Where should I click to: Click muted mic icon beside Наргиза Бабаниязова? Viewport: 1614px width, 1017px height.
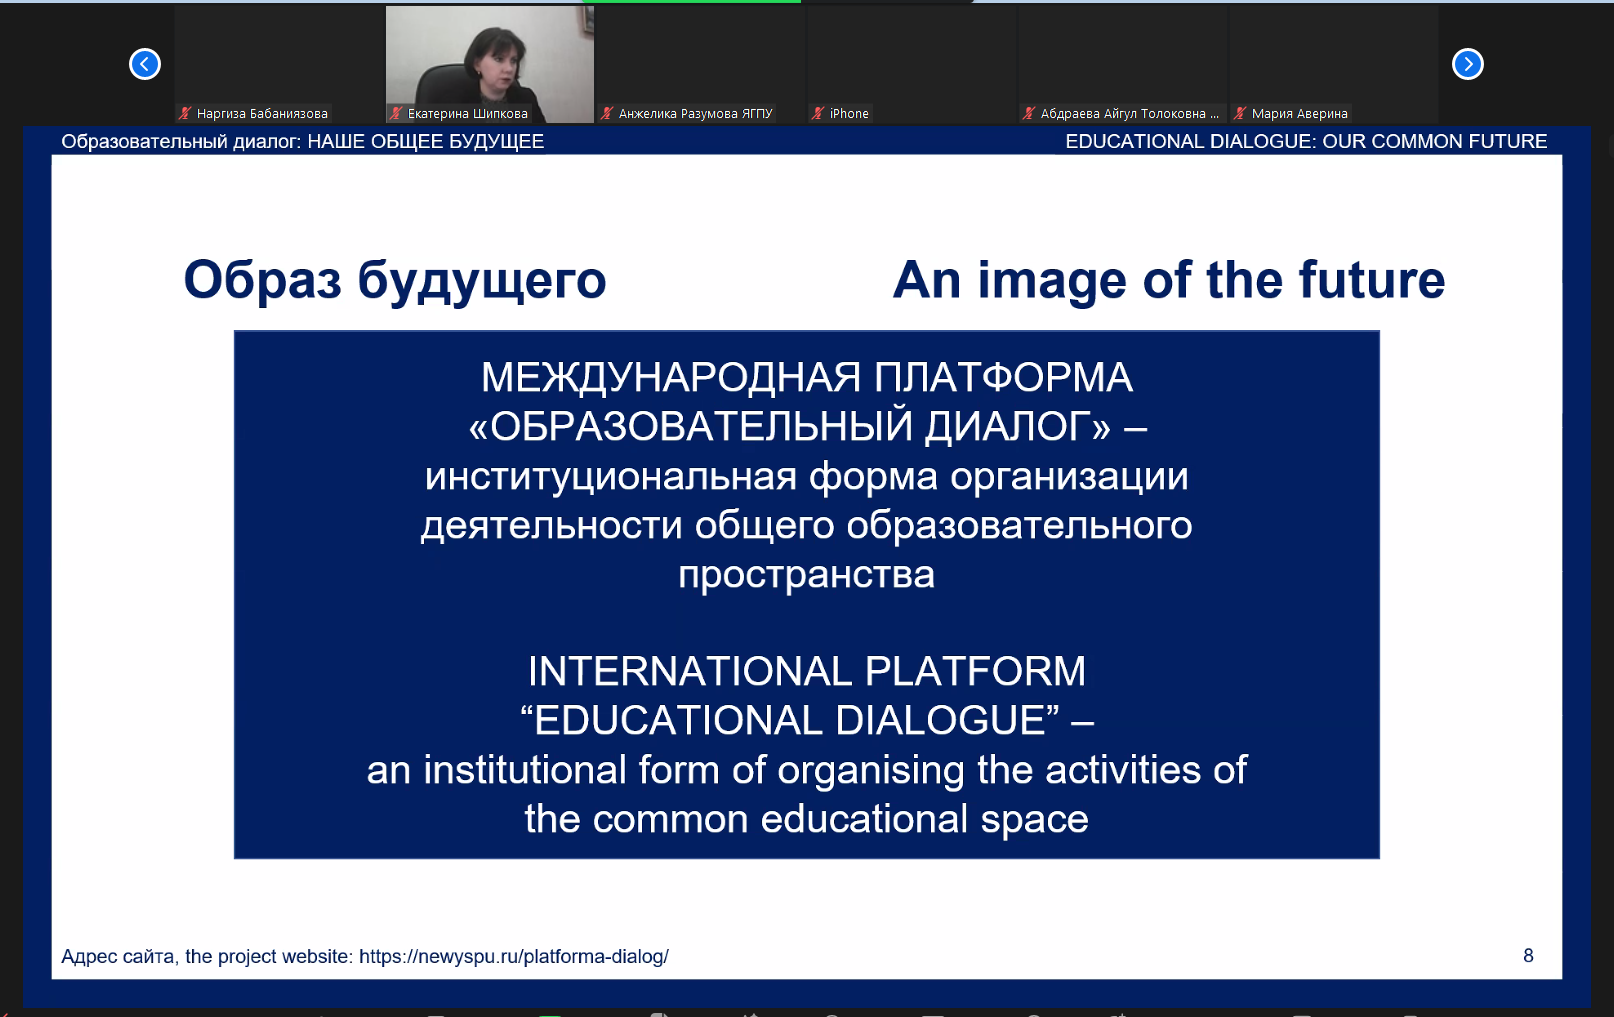[x=185, y=114]
